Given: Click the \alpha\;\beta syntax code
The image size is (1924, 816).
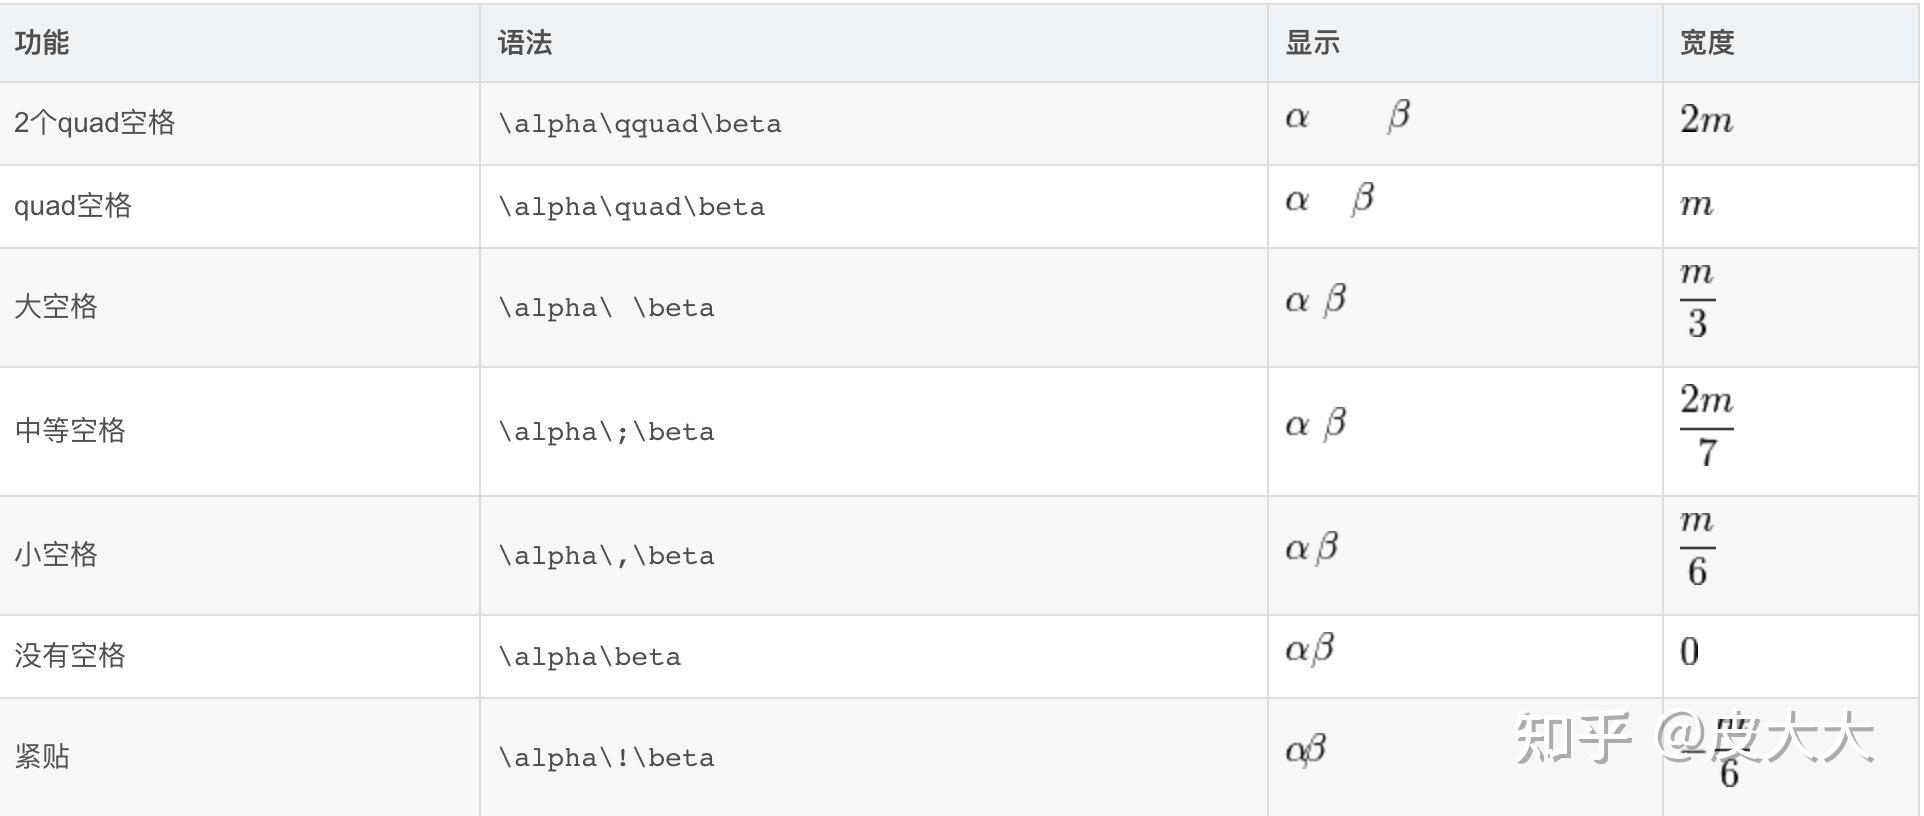Looking at the screenshot, I should (607, 432).
